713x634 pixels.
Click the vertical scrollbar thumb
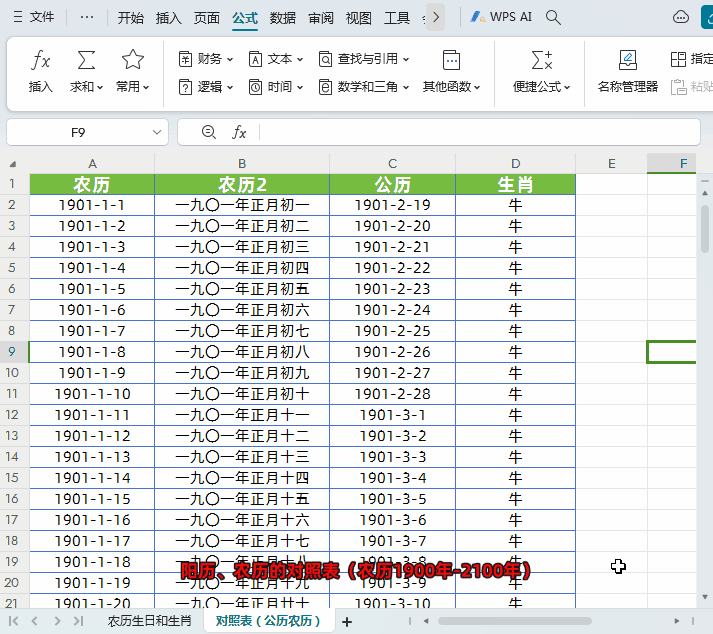(705, 228)
